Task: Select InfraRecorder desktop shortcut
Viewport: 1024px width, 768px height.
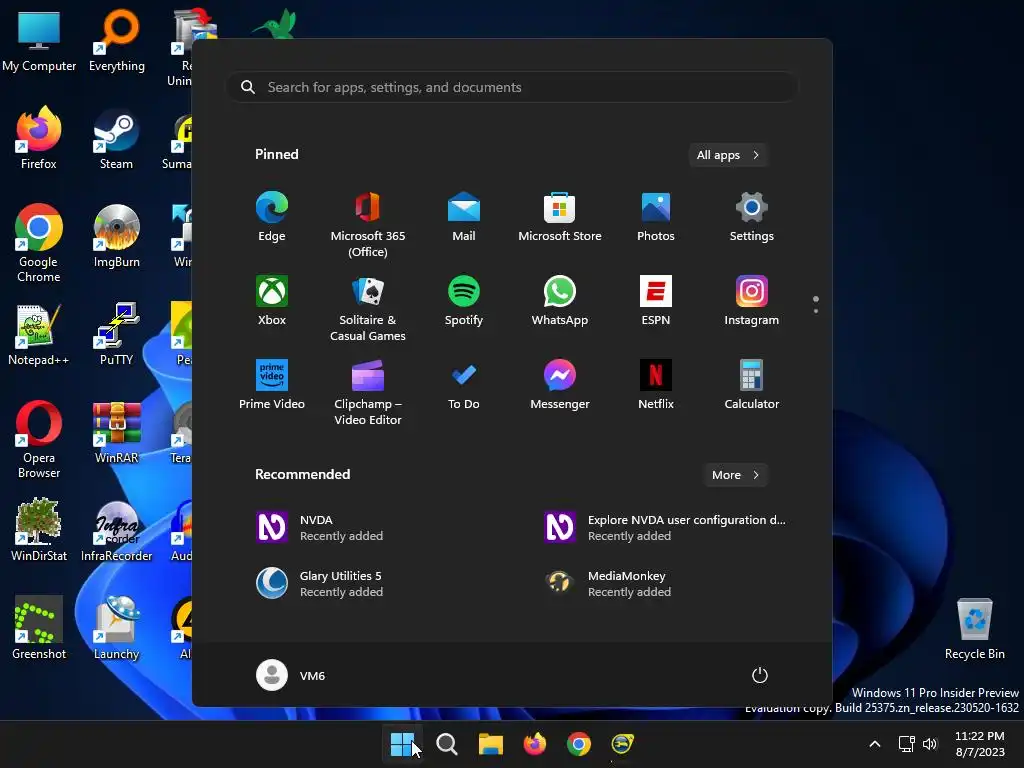Action: coord(116,530)
